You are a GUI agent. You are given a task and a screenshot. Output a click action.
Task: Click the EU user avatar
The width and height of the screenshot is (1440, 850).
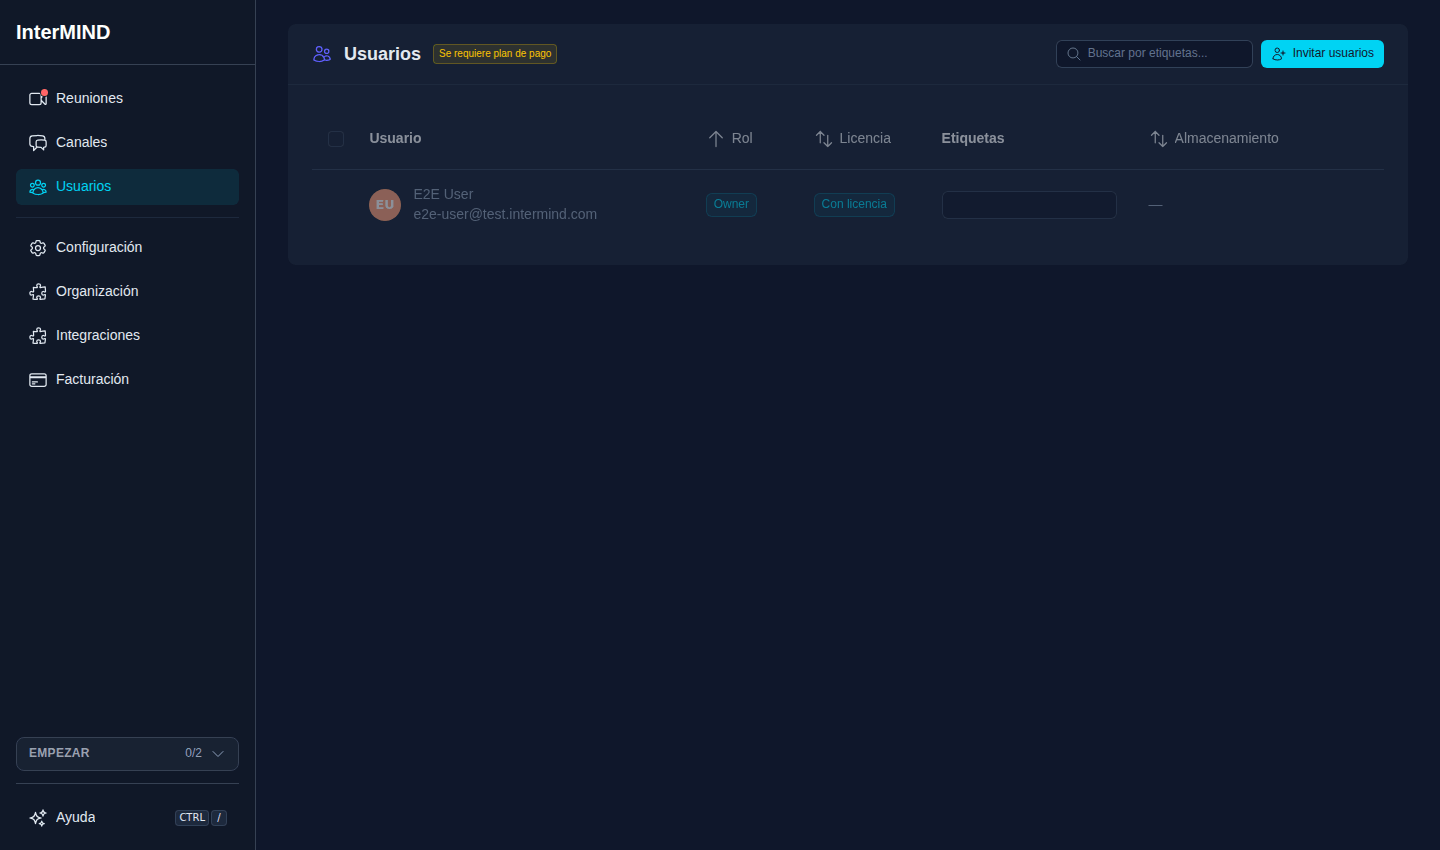[x=385, y=204]
